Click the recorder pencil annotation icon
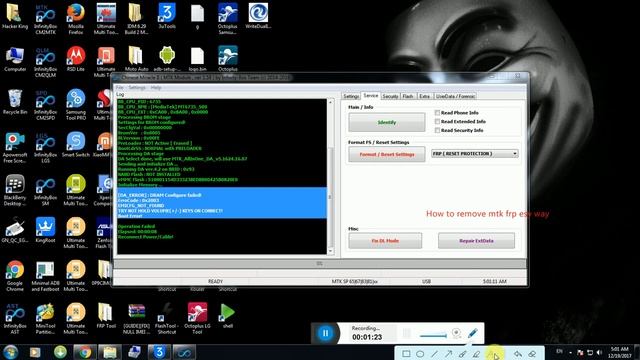 pos(473,333)
